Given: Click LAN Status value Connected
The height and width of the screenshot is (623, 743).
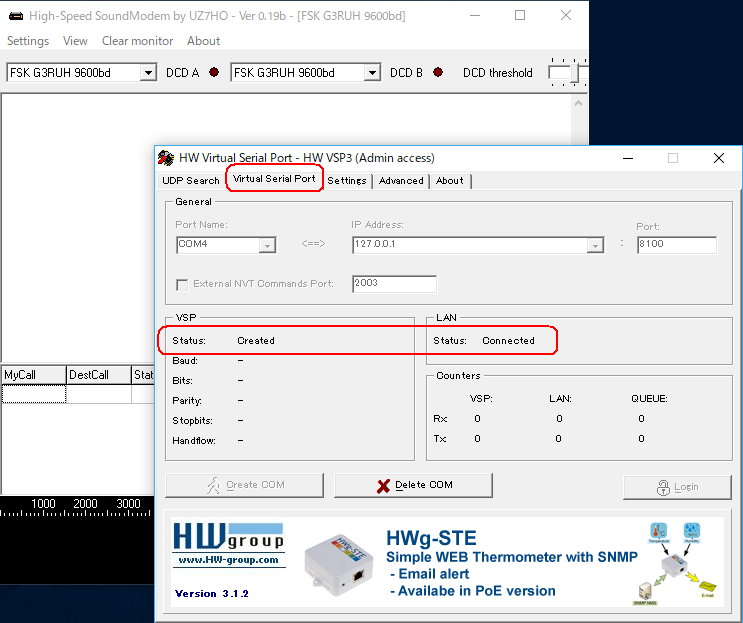Looking at the screenshot, I should 508,341.
